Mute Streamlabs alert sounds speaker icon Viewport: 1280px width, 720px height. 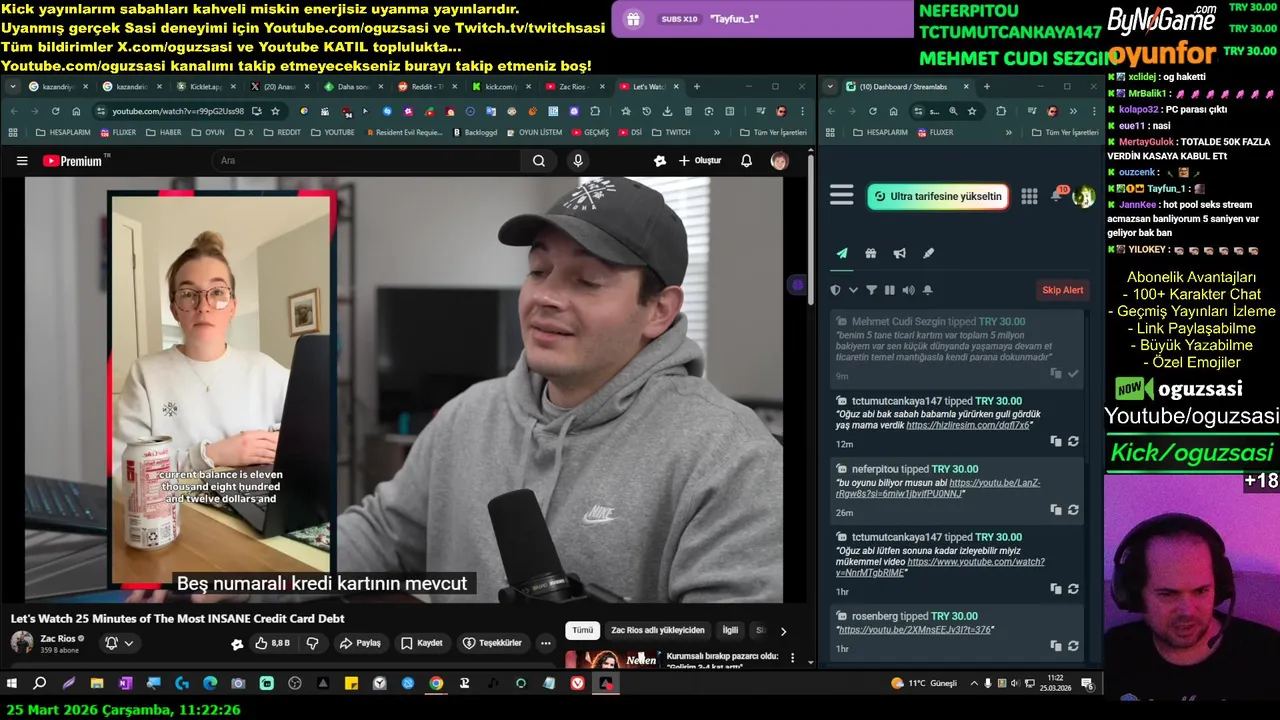point(908,290)
